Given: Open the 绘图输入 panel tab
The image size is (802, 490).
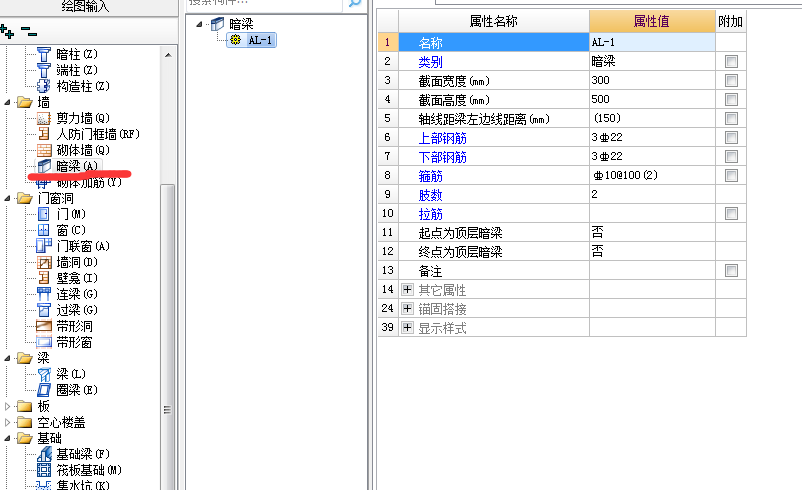Looking at the screenshot, I should (85, 6).
